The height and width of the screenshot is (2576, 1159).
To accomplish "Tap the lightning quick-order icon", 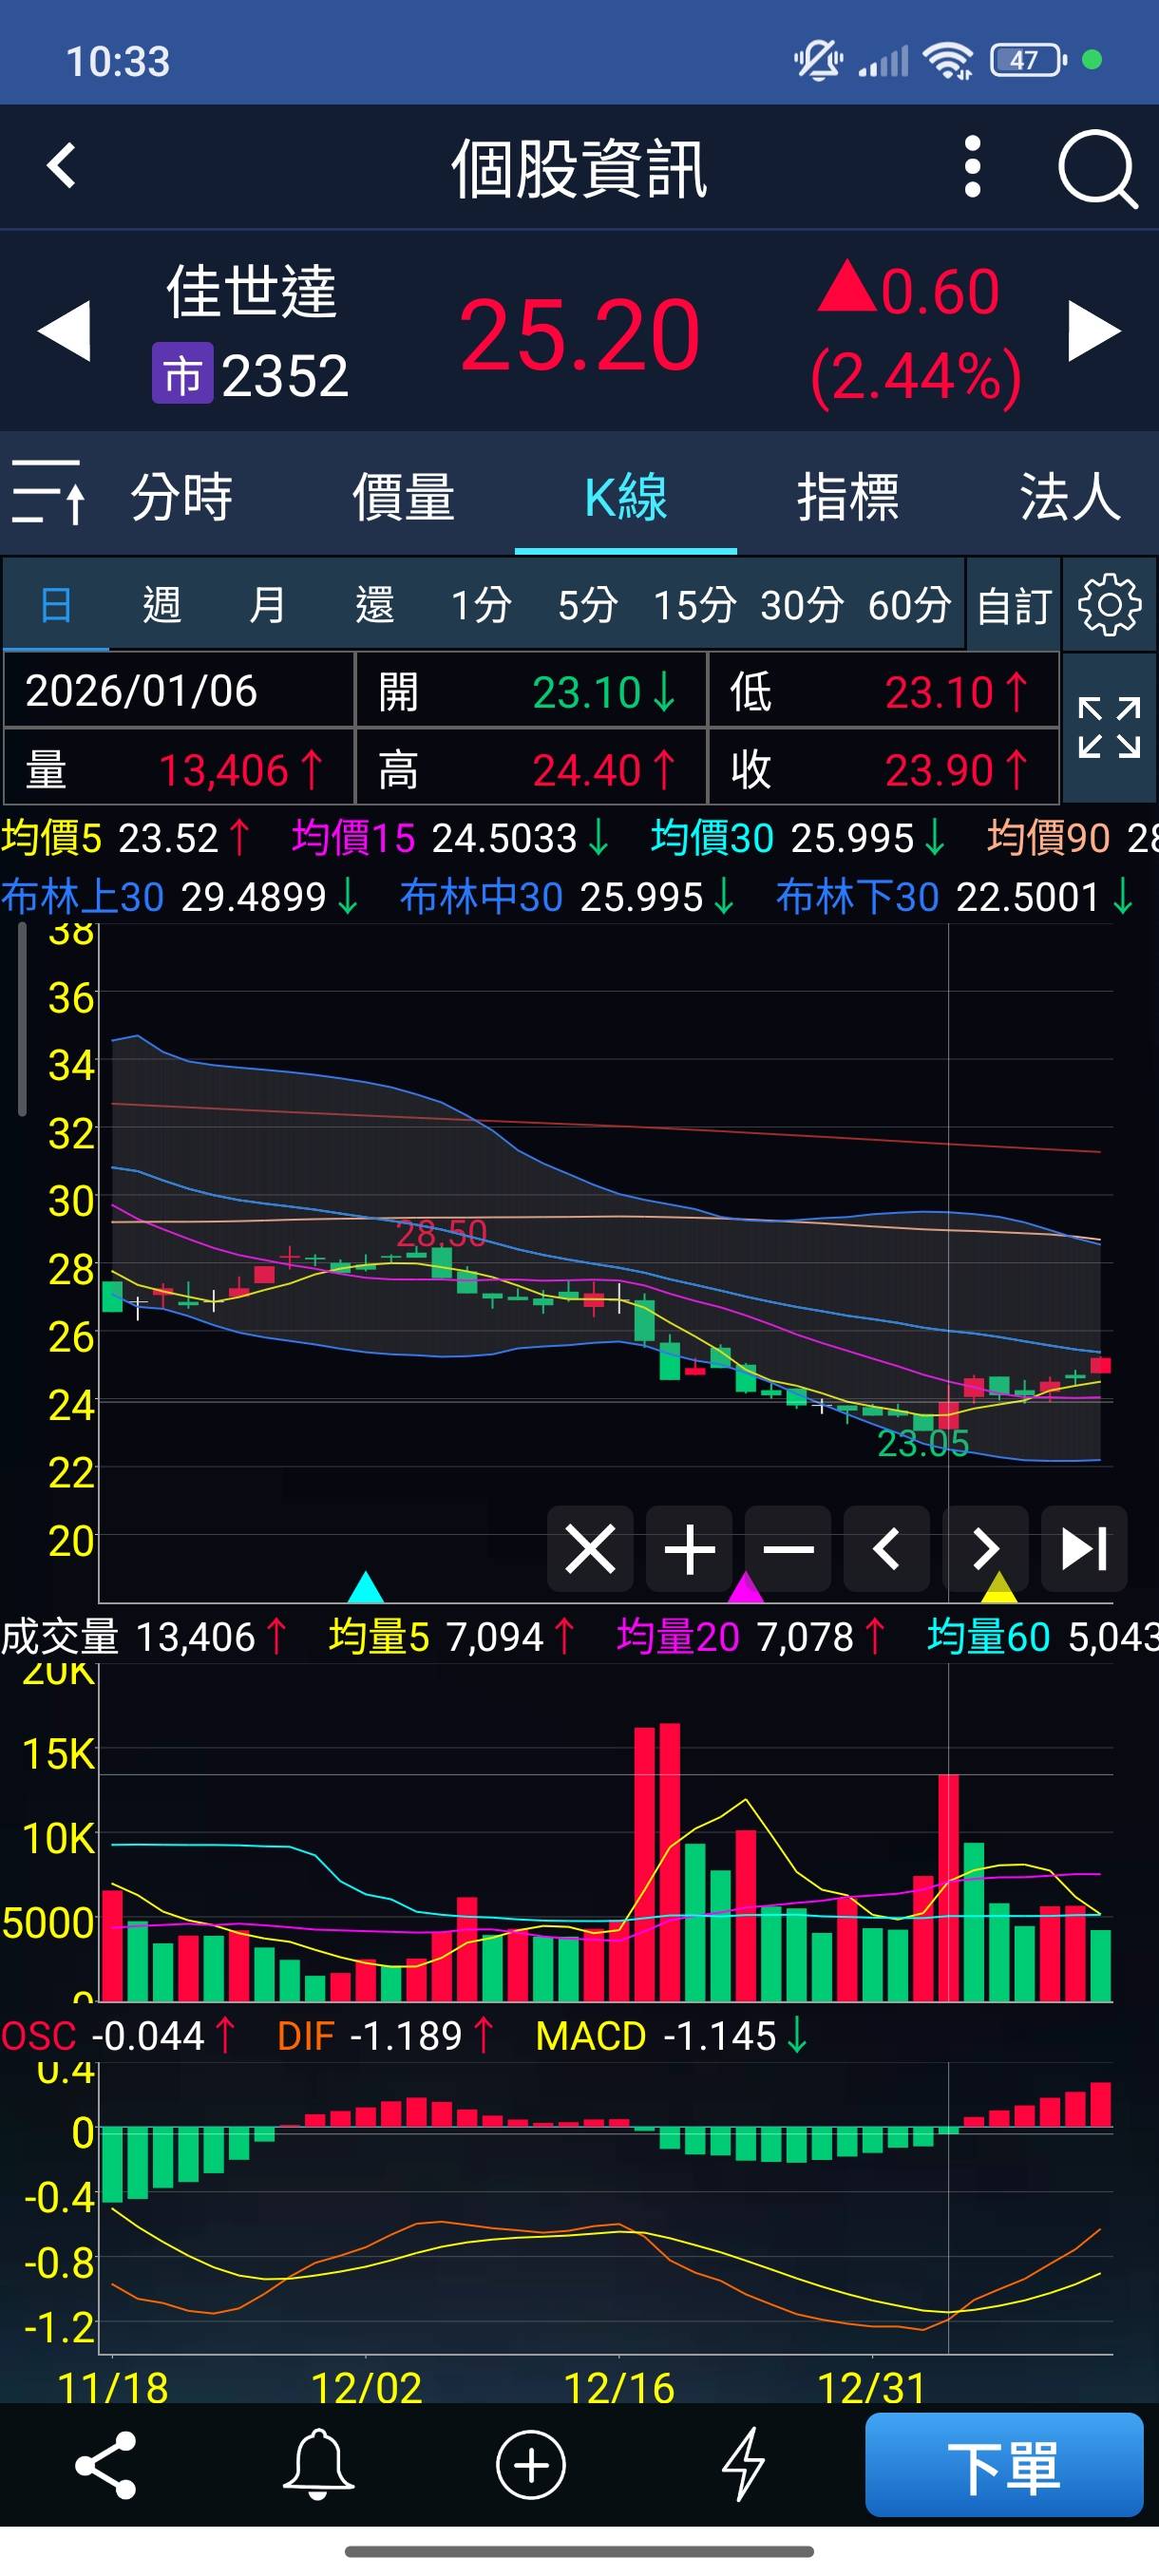I will (x=743, y=2464).
